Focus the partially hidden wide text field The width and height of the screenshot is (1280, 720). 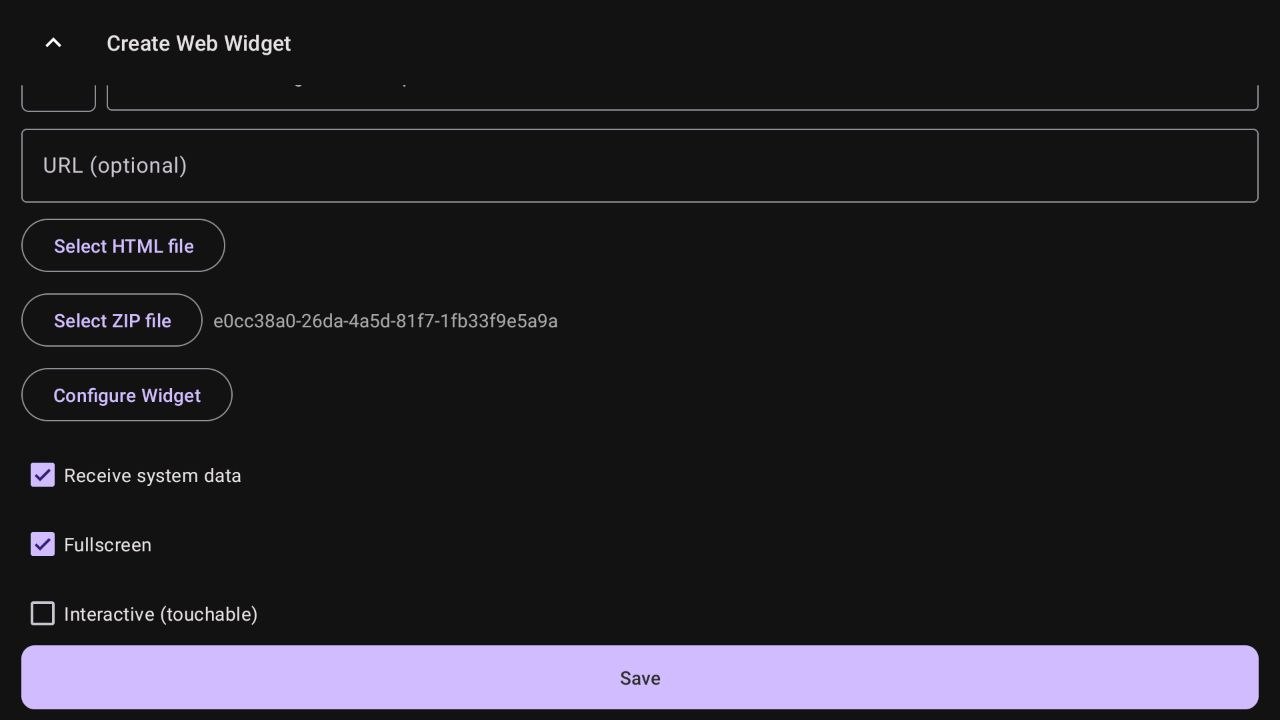click(x=681, y=97)
